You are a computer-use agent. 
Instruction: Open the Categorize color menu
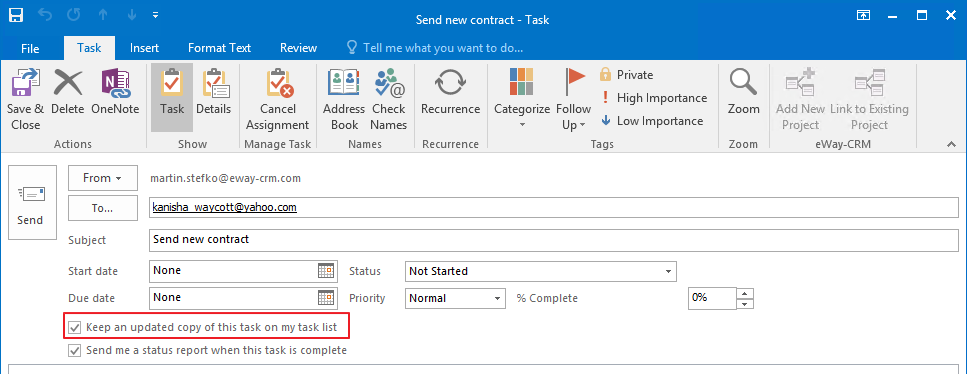(522, 99)
